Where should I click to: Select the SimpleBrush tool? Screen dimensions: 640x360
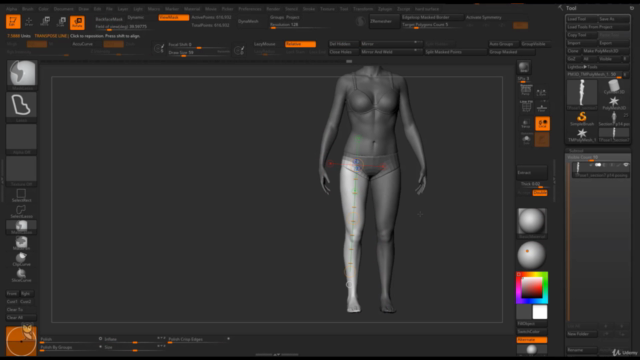582,119
